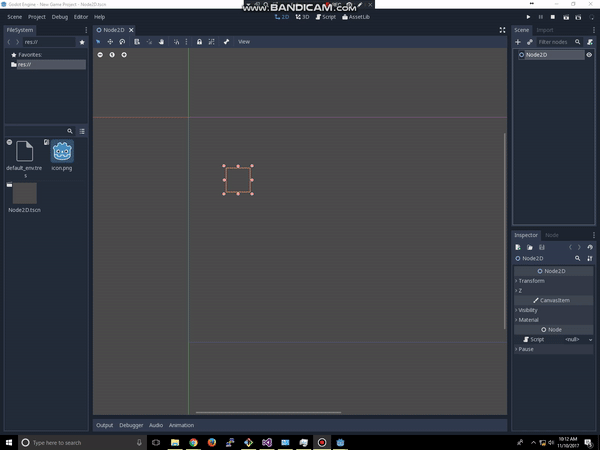Play the project with the play button
The image size is (600, 450).
(528, 17)
